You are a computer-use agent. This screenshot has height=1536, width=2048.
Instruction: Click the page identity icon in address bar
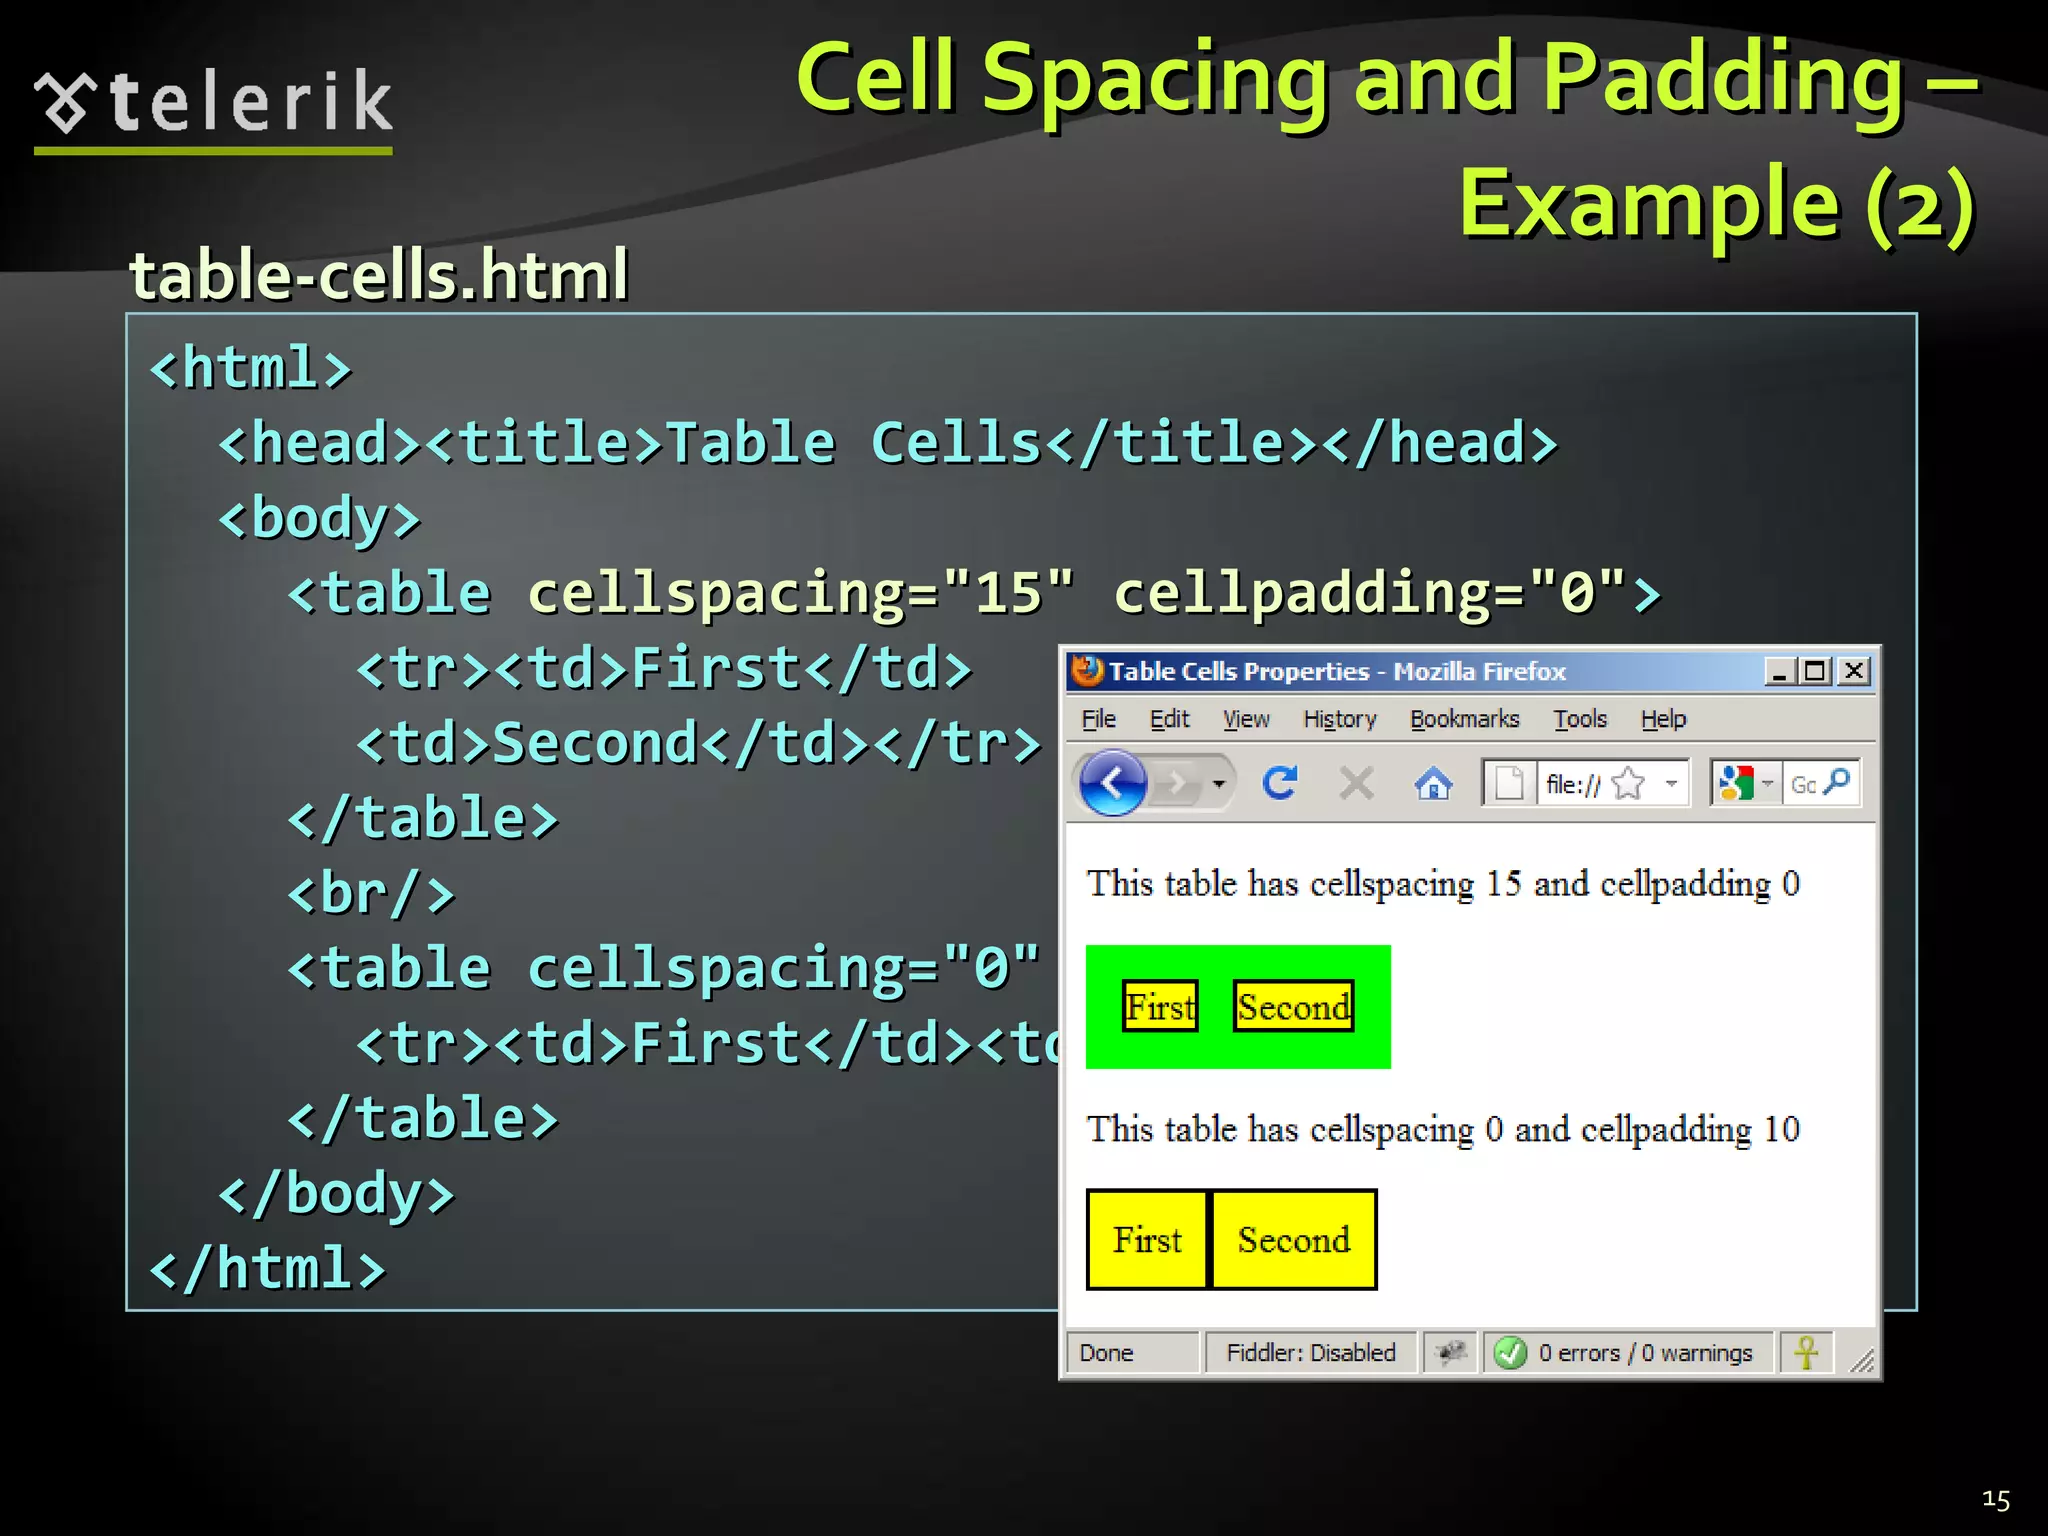[x=1508, y=783]
